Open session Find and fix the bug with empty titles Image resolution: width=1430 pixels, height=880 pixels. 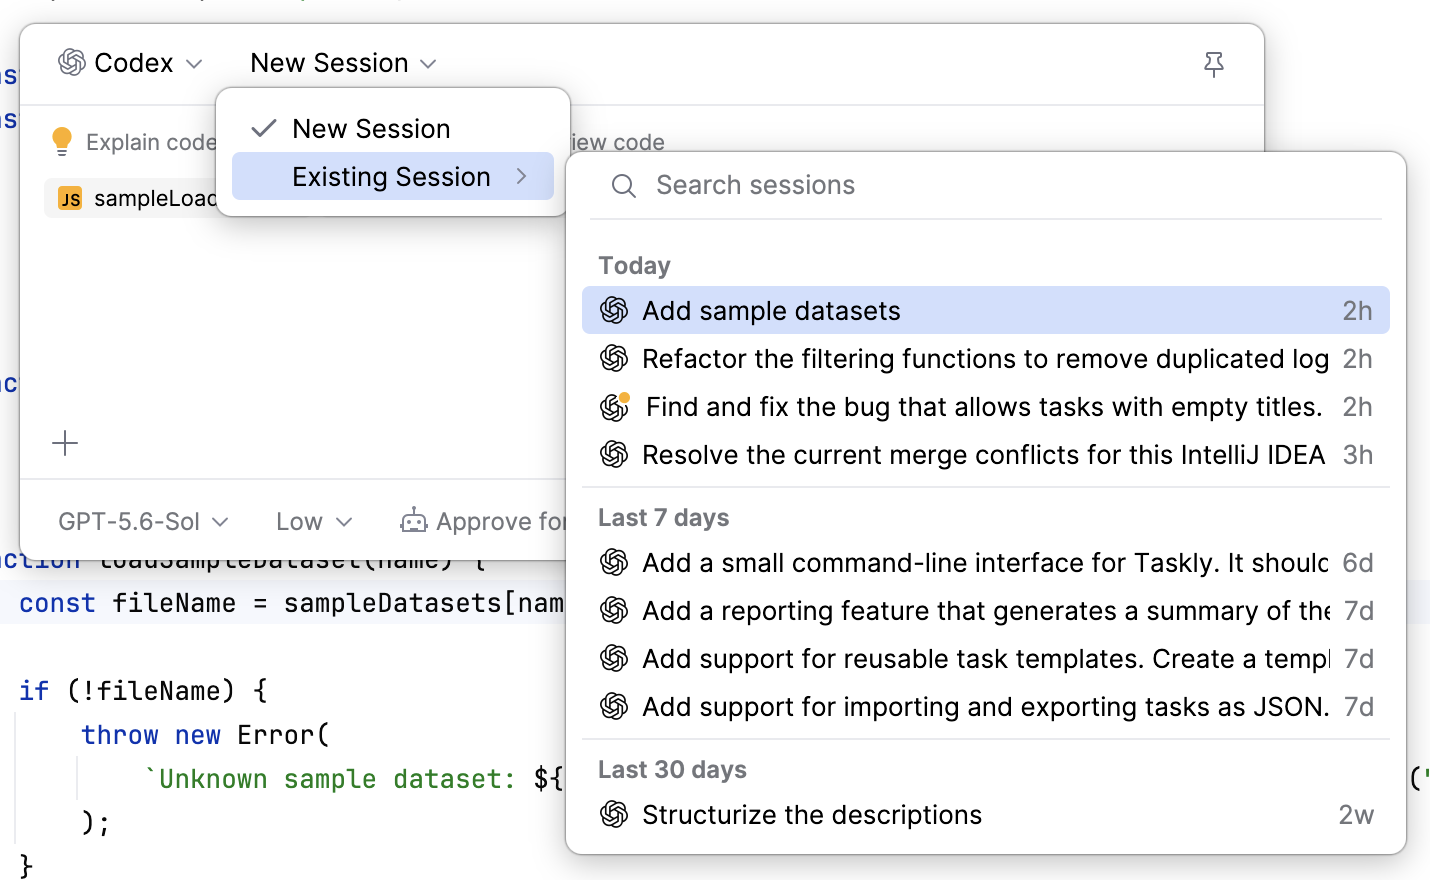pyautogui.click(x=986, y=407)
